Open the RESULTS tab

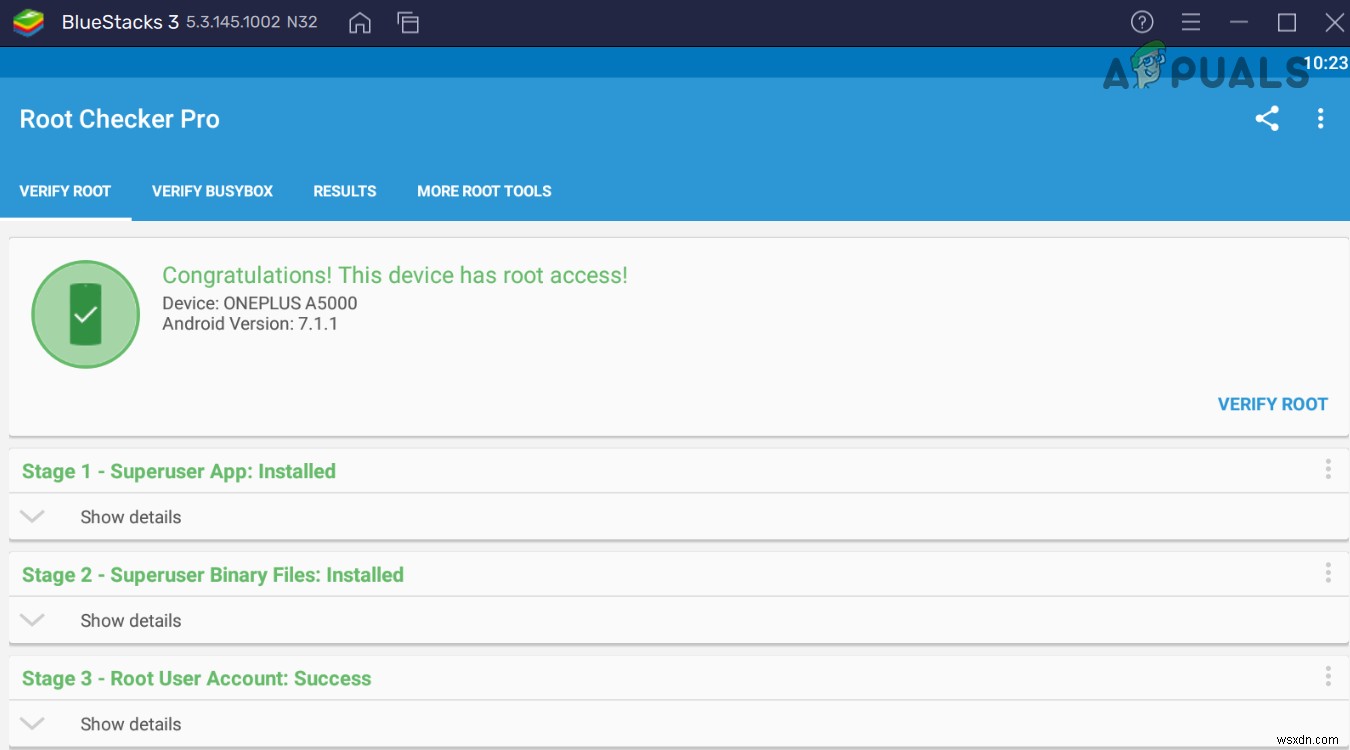344,191
